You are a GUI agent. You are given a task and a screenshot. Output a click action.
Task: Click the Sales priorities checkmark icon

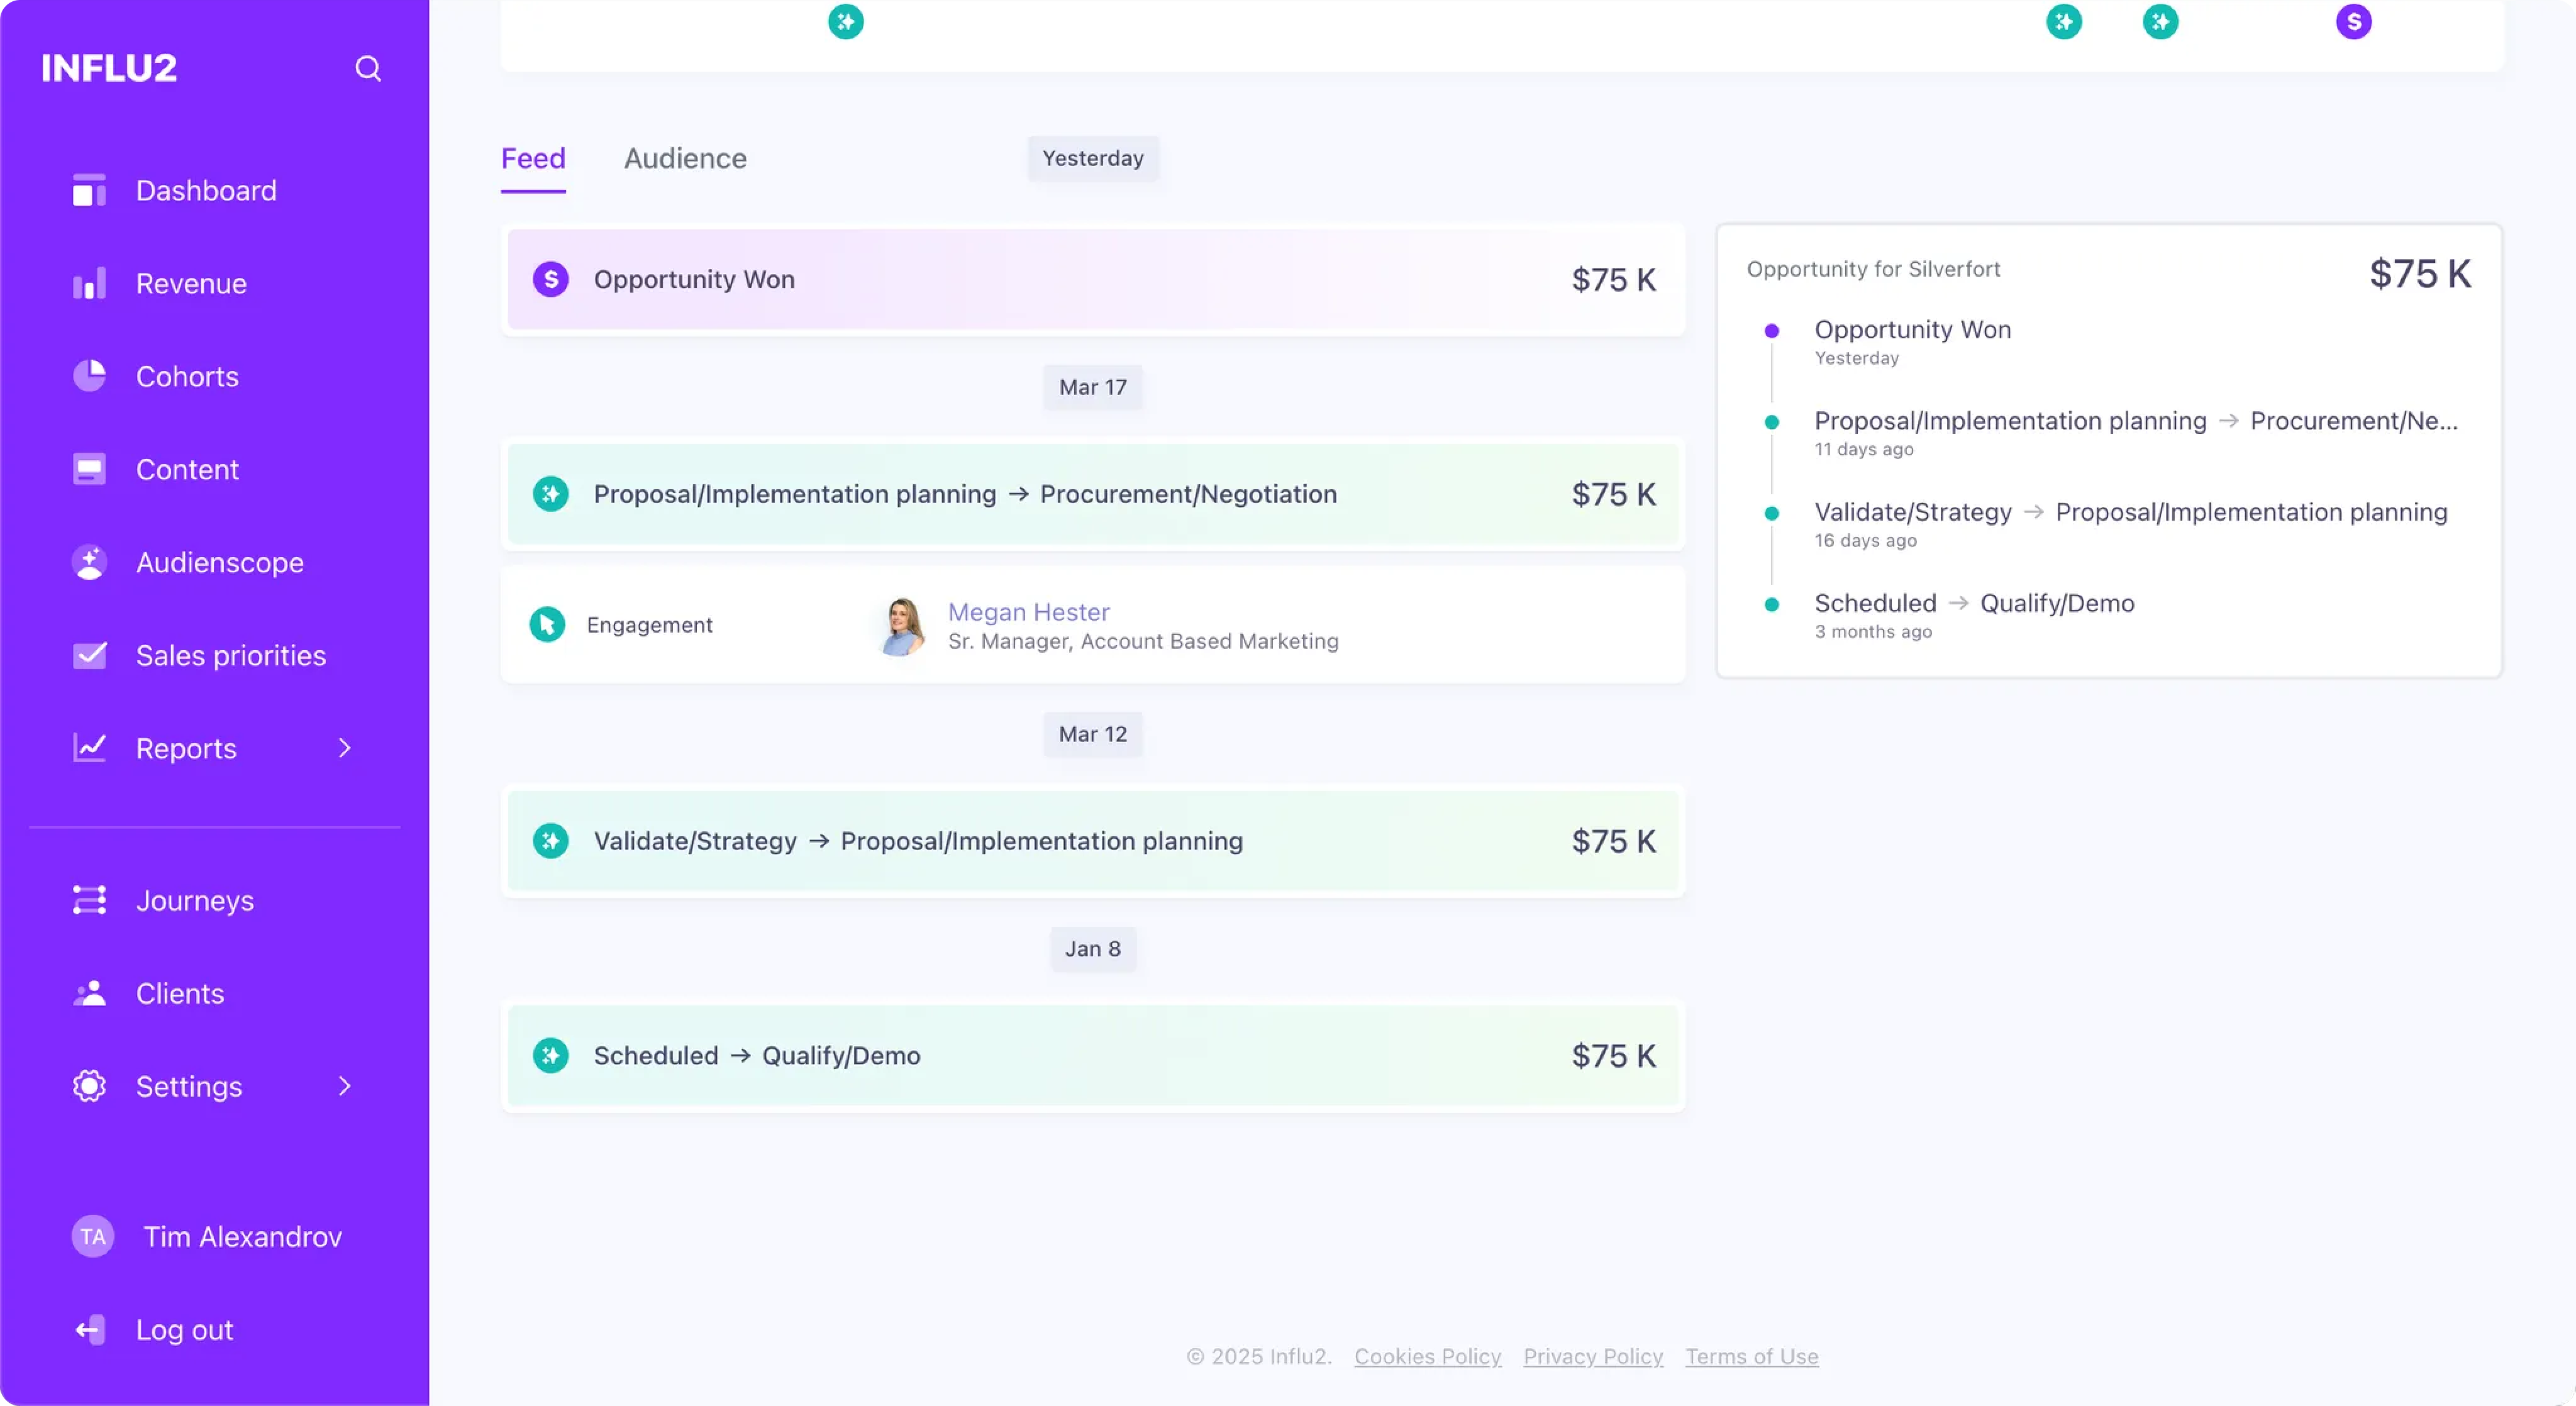tap(89, 655)
